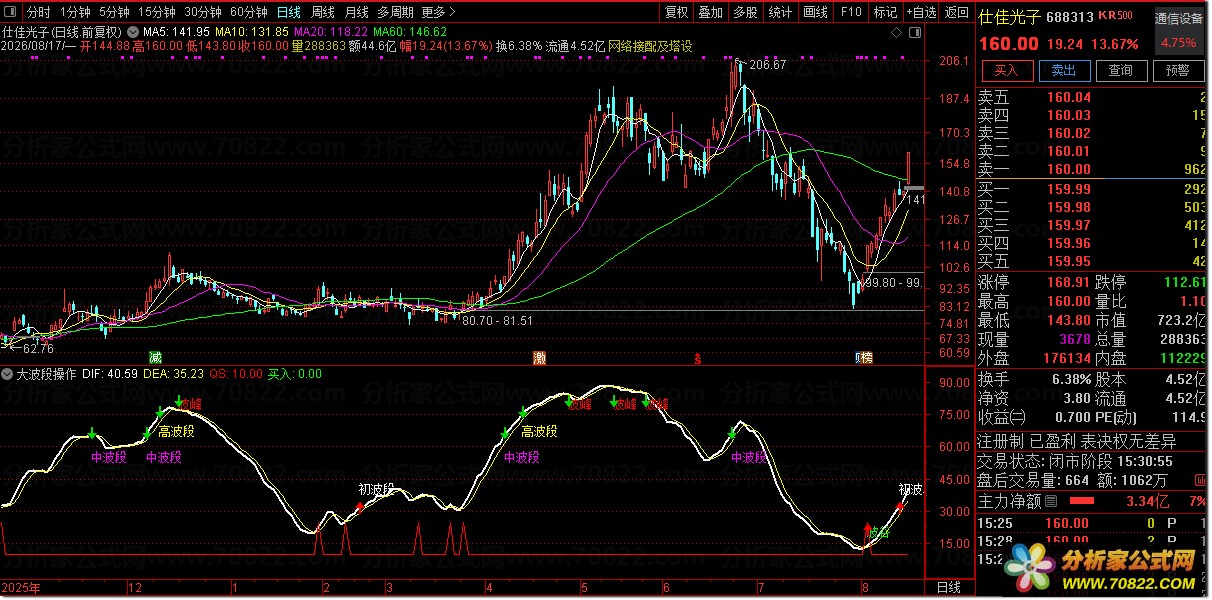Click the MA5: 141.95 moving average label
The width and height of the screenshot is (1212, 600).
tap(176, 32)
